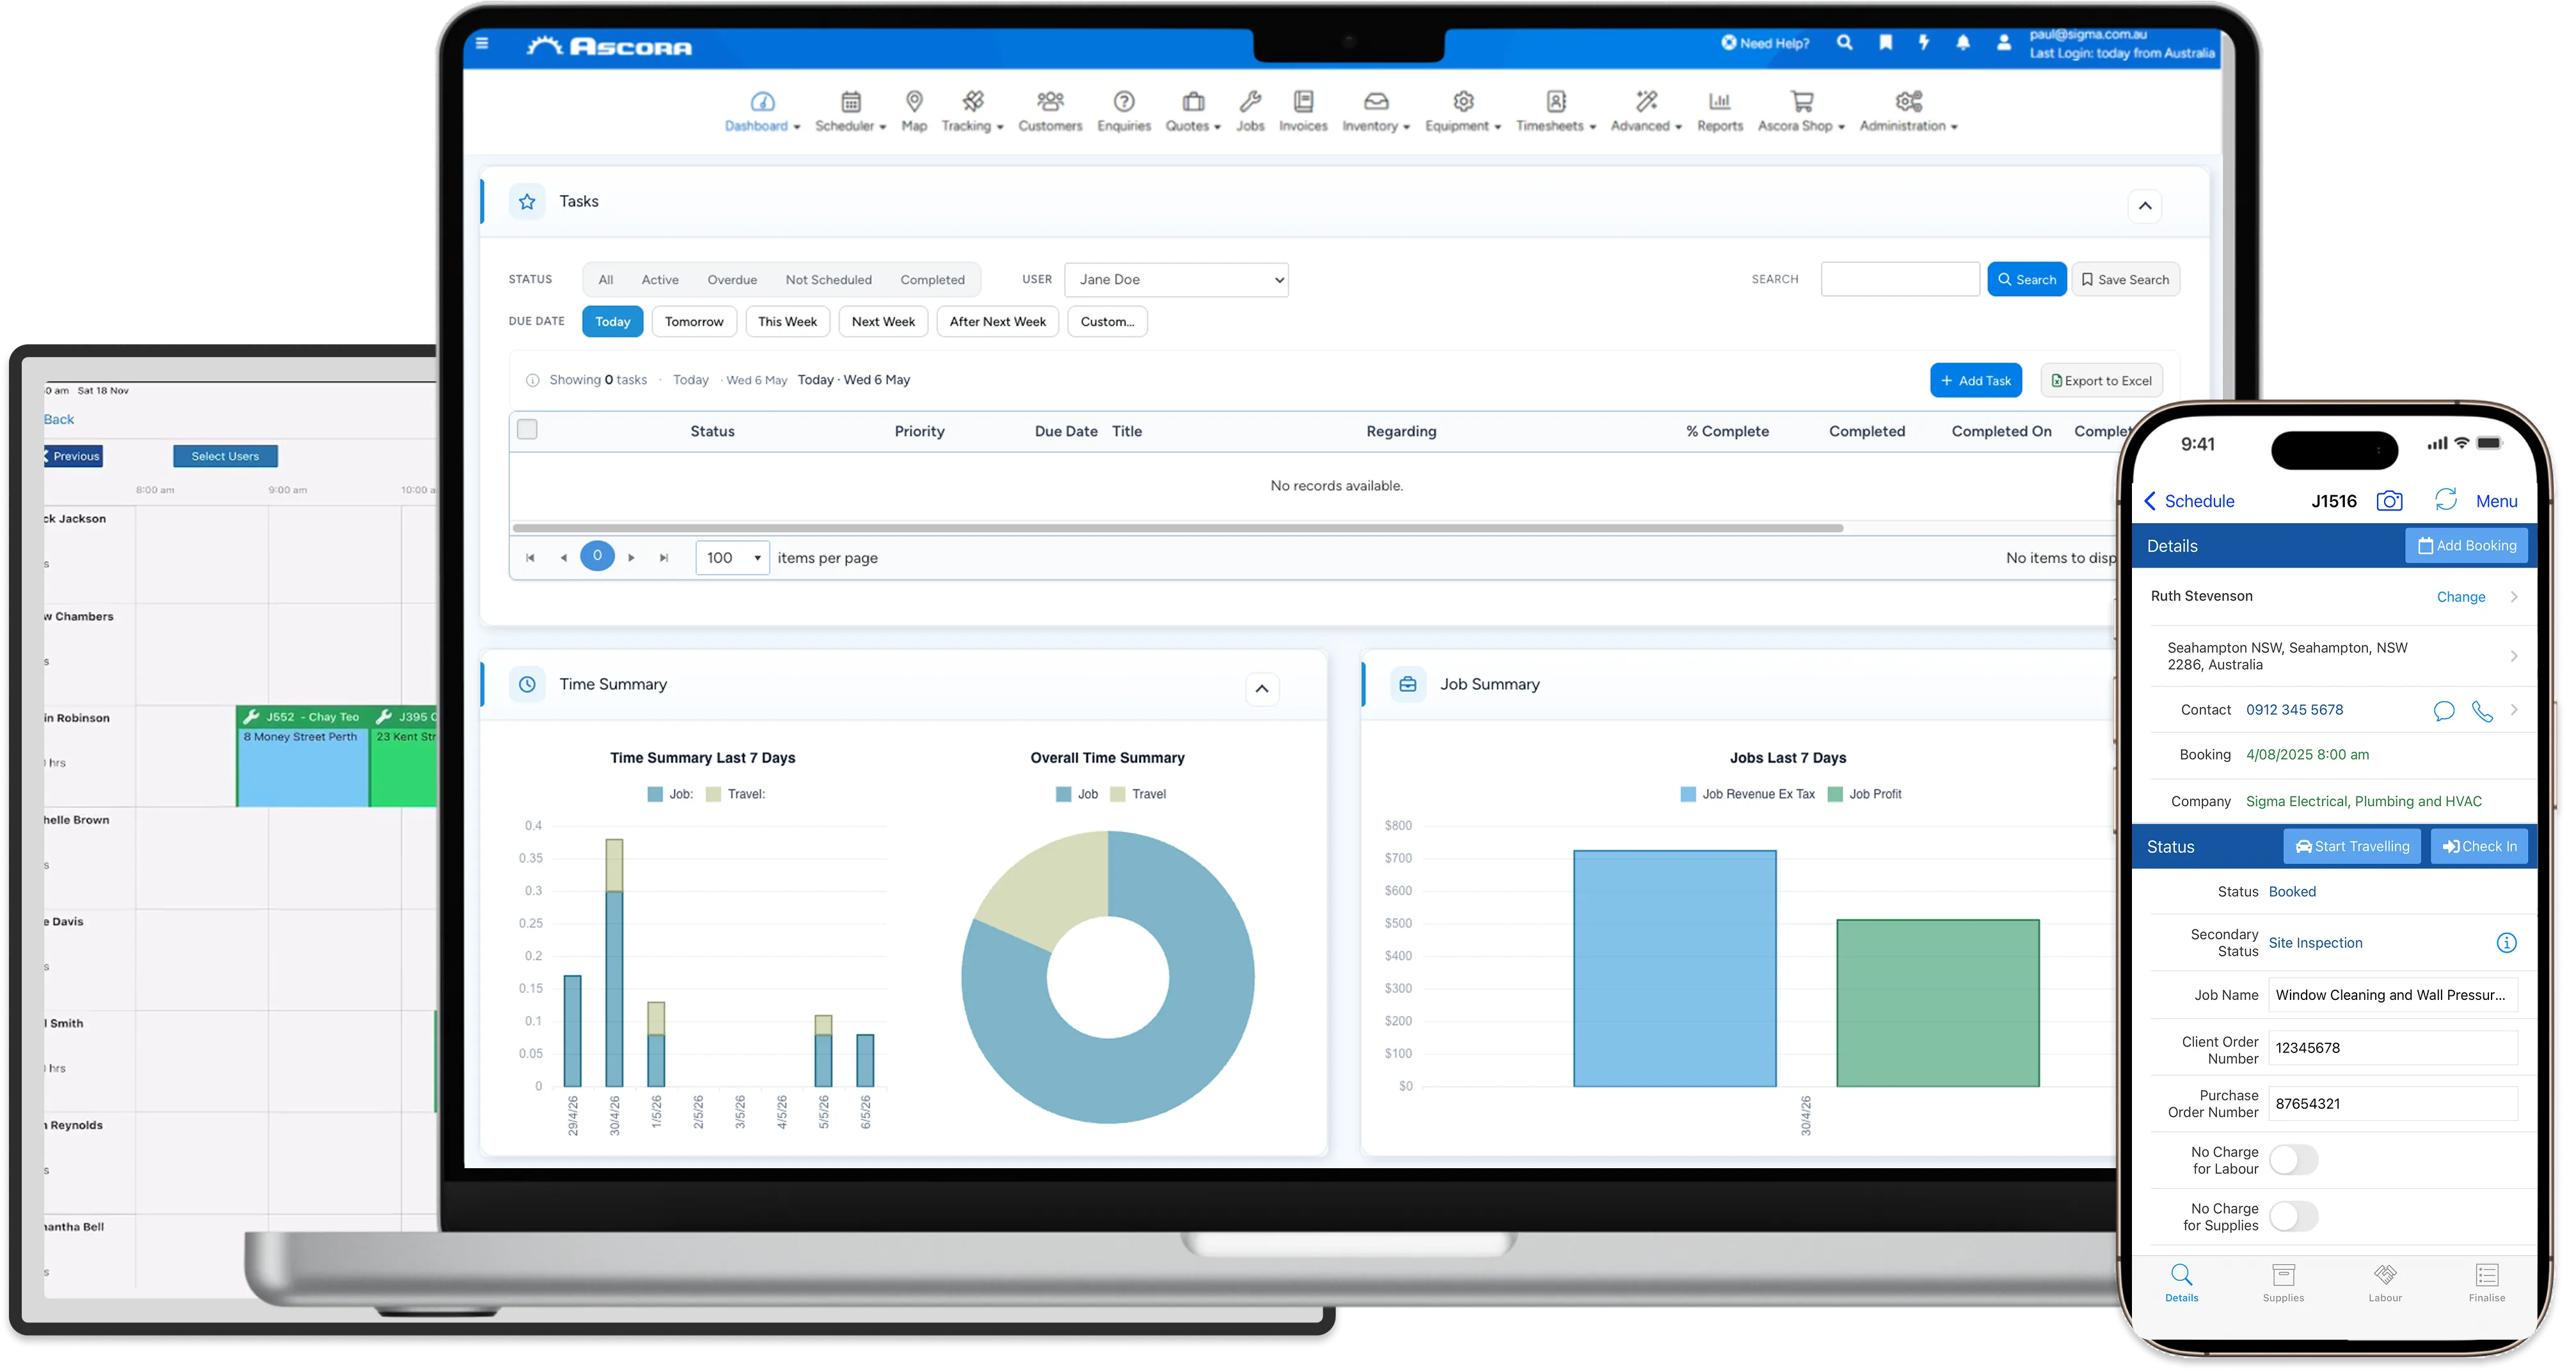The height and width of the screenshot is (1371, 2576).
Task: Click Export to Excel
Action: [2101, 381]
